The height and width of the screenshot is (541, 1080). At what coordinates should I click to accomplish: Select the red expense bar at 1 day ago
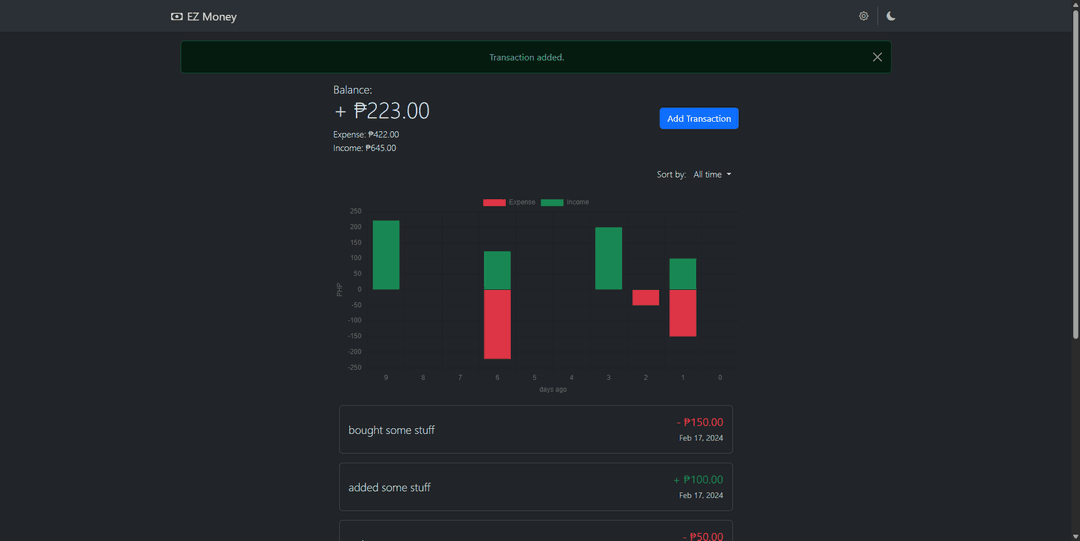(x=682, y=313)
